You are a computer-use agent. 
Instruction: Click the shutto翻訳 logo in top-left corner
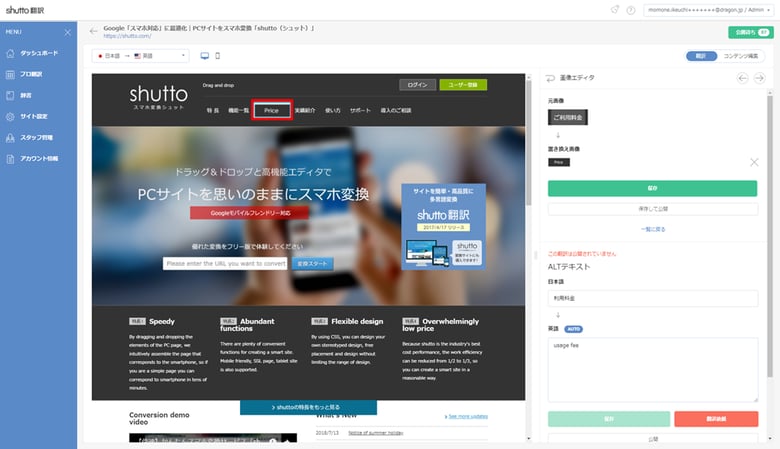pyautogui.click(x=25, y=10)
